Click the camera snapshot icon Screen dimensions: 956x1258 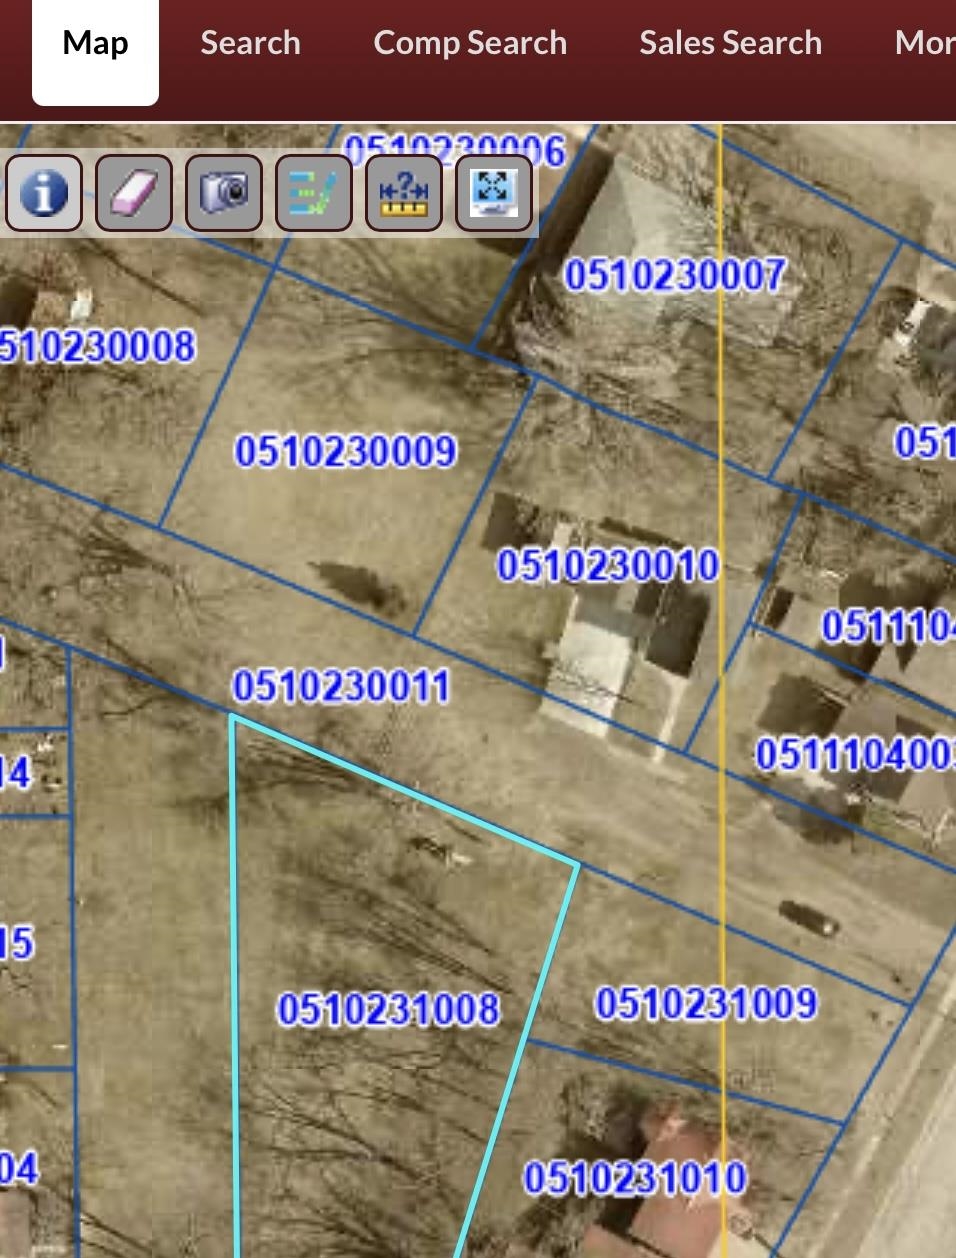[223, 192]
